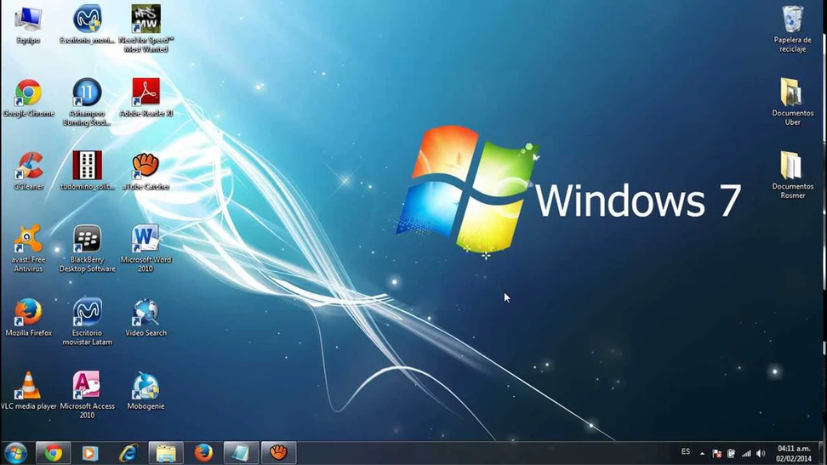Open the Papelera de reciclaje
The height and width of the screenshot is (465, 827).
tap(792, 20)
